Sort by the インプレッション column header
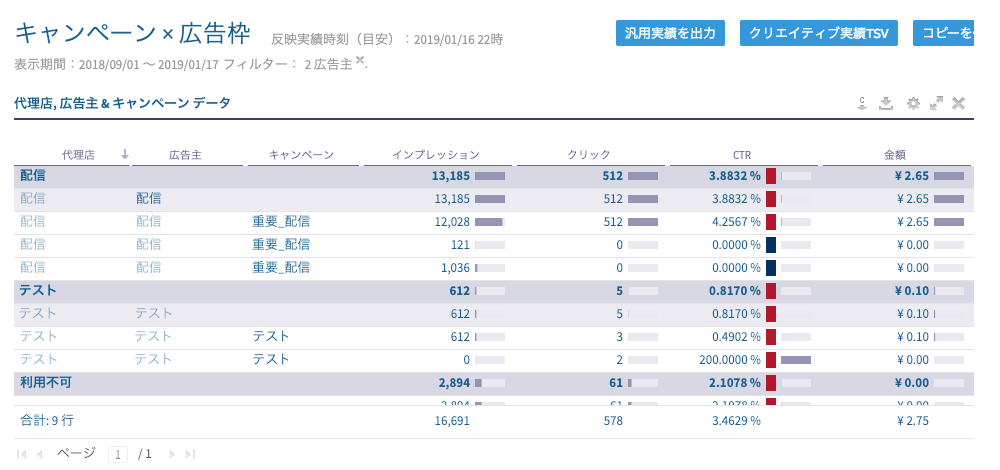This screenshot has width=1000, height=470. 435,155
